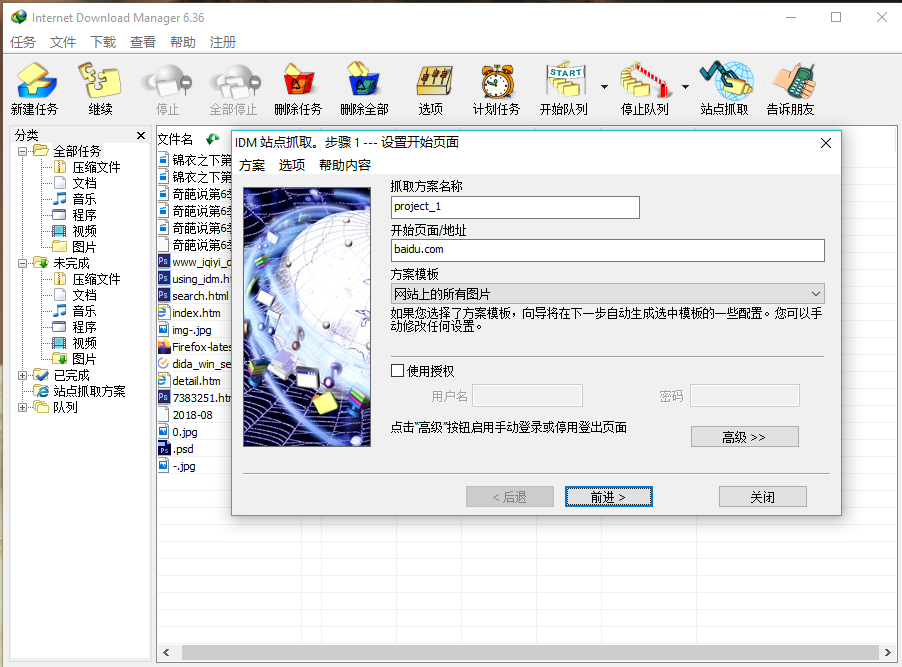This screenshot has width=902, height=667.
Task: Select 视频 under 全部任务
Action: [x=75, y=231]
